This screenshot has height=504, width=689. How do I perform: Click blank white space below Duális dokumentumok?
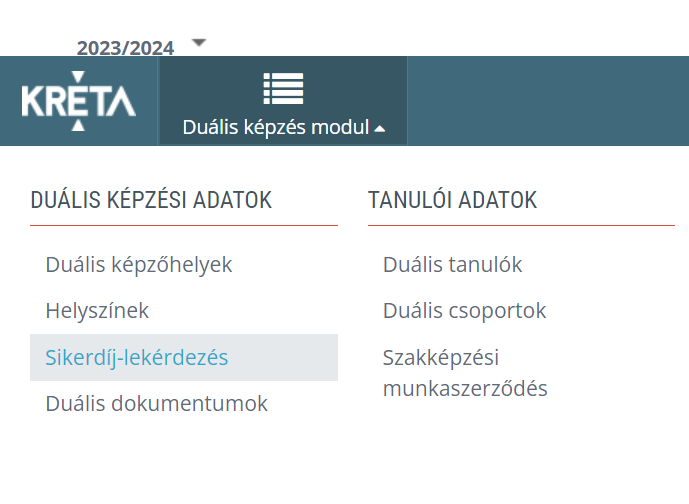click(180, 460)
